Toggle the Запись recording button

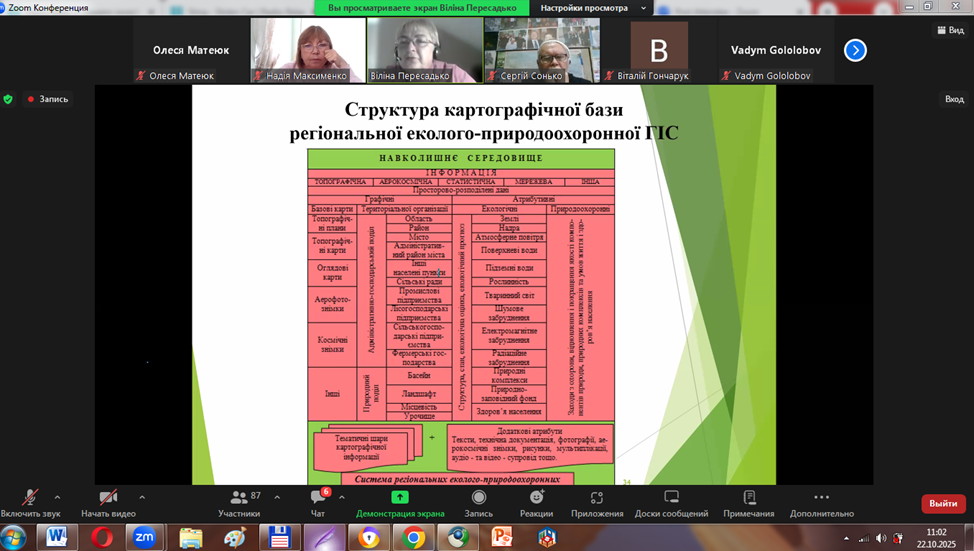(478, 498)
